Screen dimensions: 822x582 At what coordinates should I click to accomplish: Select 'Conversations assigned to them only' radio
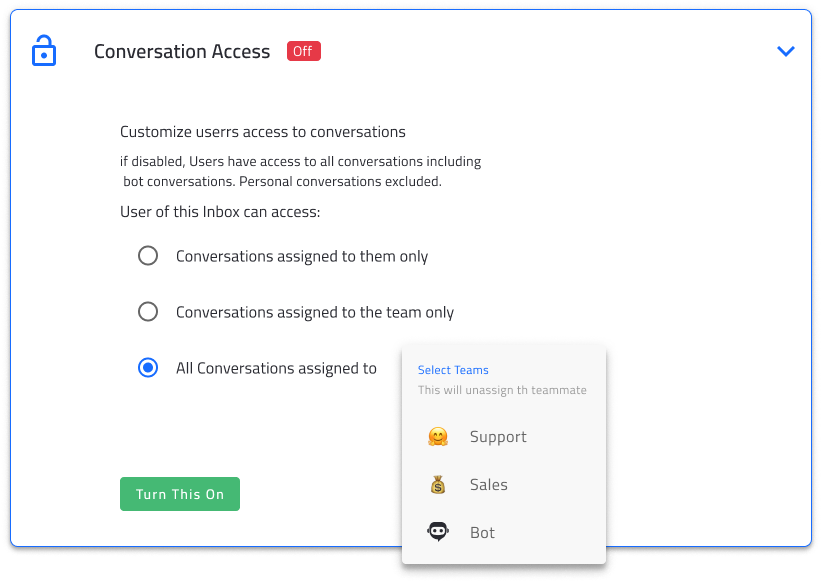(x=148, y=256)
